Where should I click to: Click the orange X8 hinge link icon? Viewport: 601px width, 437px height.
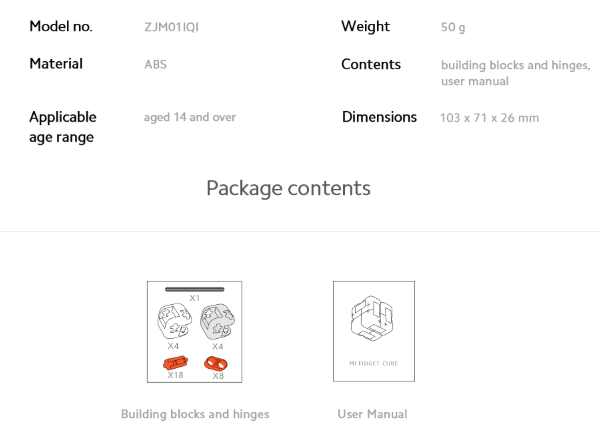click(217, 362)
